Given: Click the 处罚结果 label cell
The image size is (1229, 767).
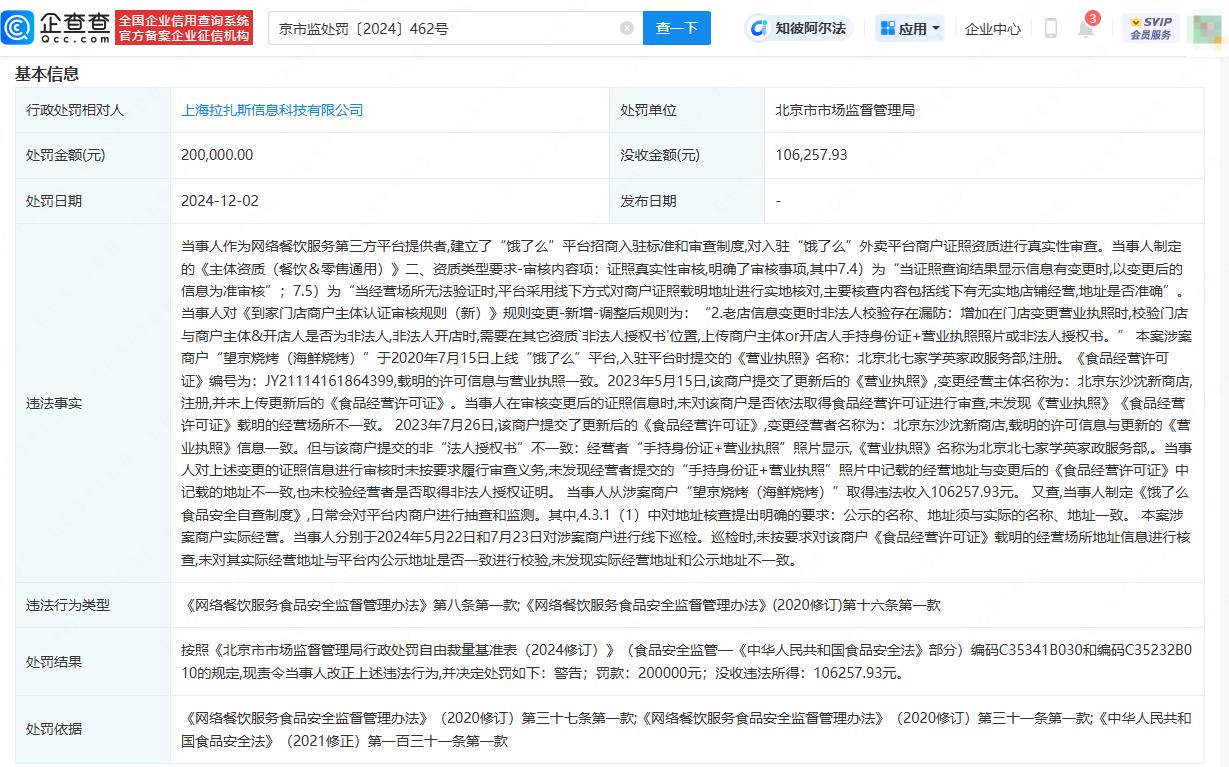Looking at the screenshot, I should [x=93, y=661].
